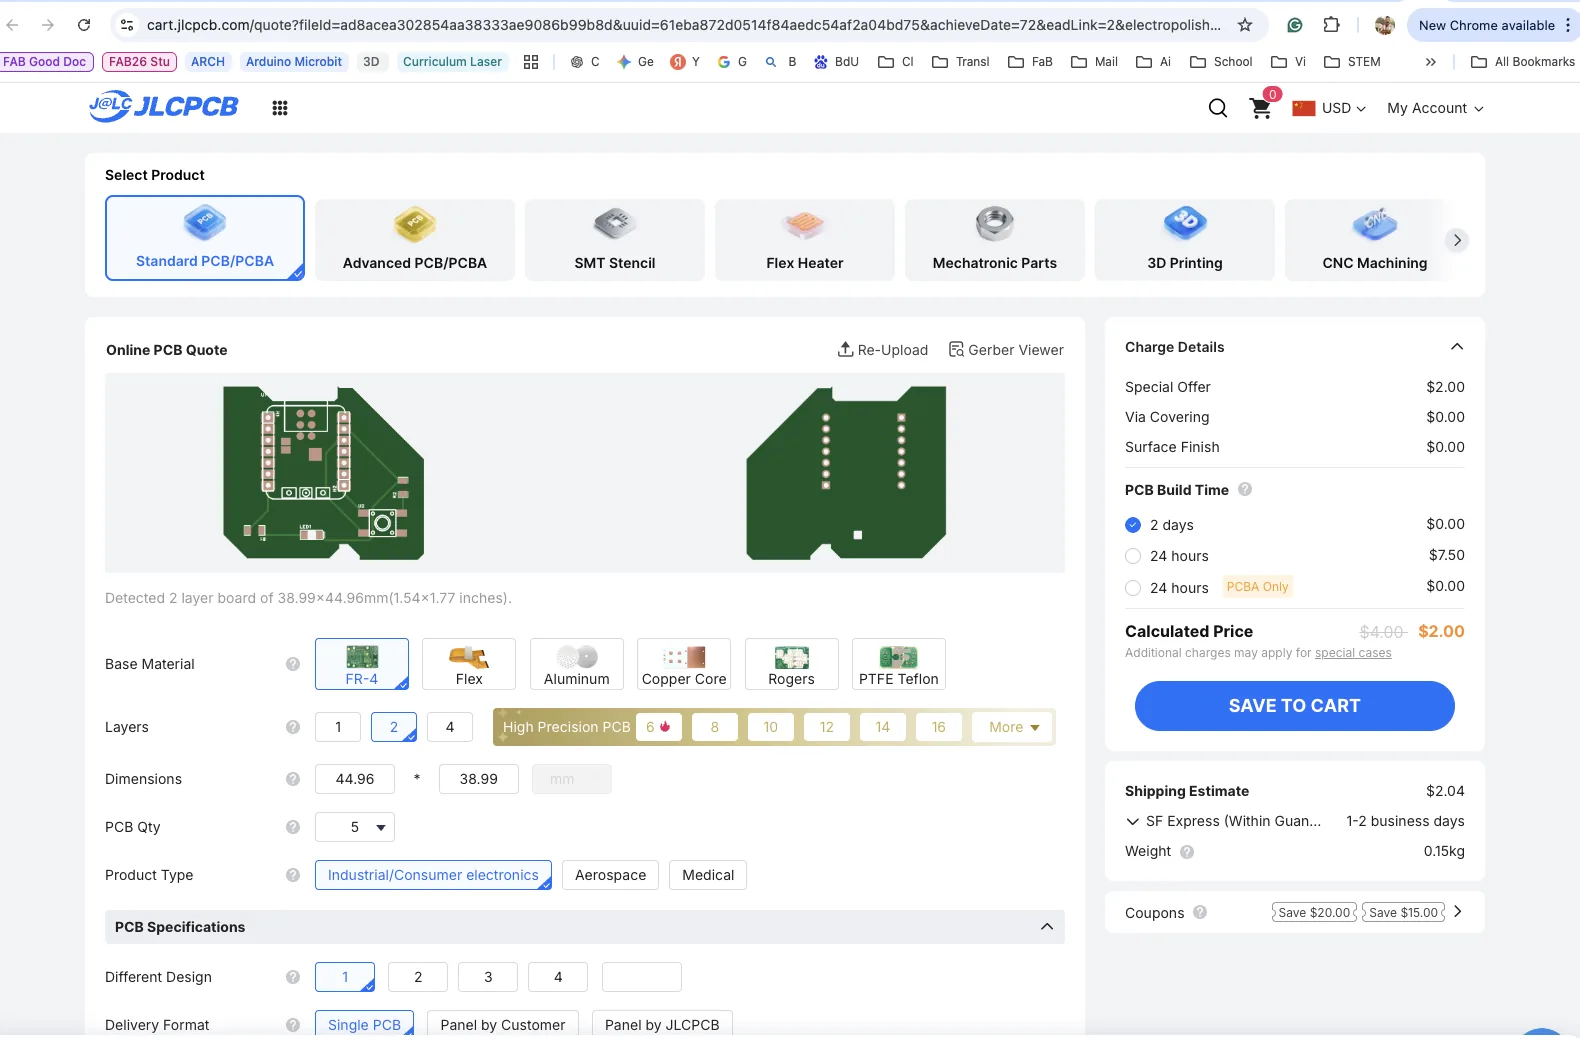Click the Re-Upload icon
The height and width of the screenshot is (1038, 1580).
pos(846,350)
